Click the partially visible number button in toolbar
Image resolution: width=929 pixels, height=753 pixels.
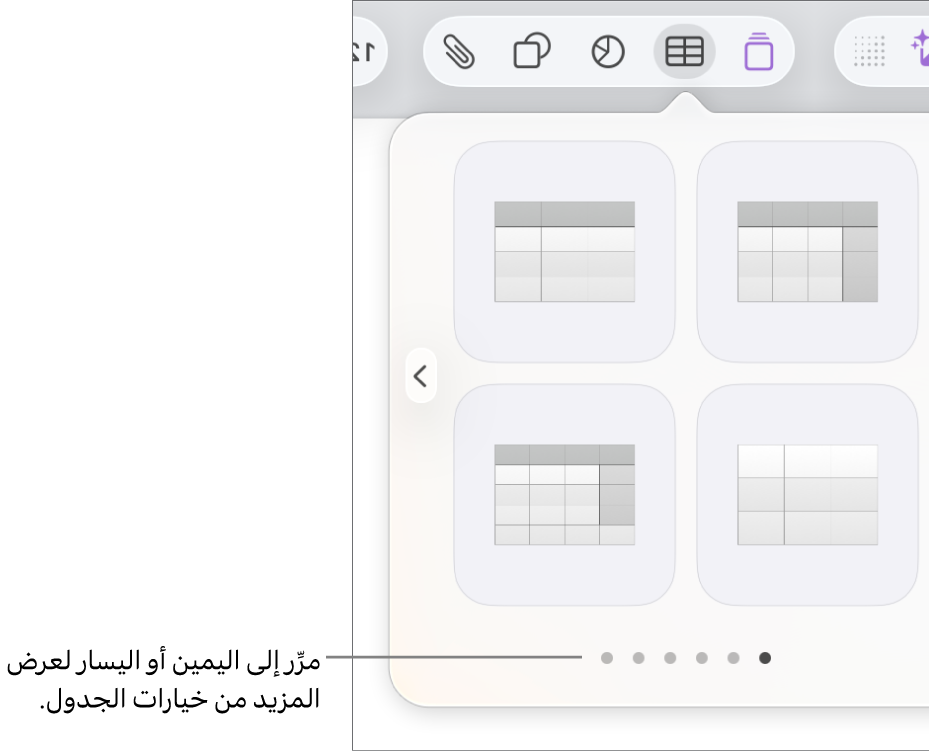[x=367, y=52]
